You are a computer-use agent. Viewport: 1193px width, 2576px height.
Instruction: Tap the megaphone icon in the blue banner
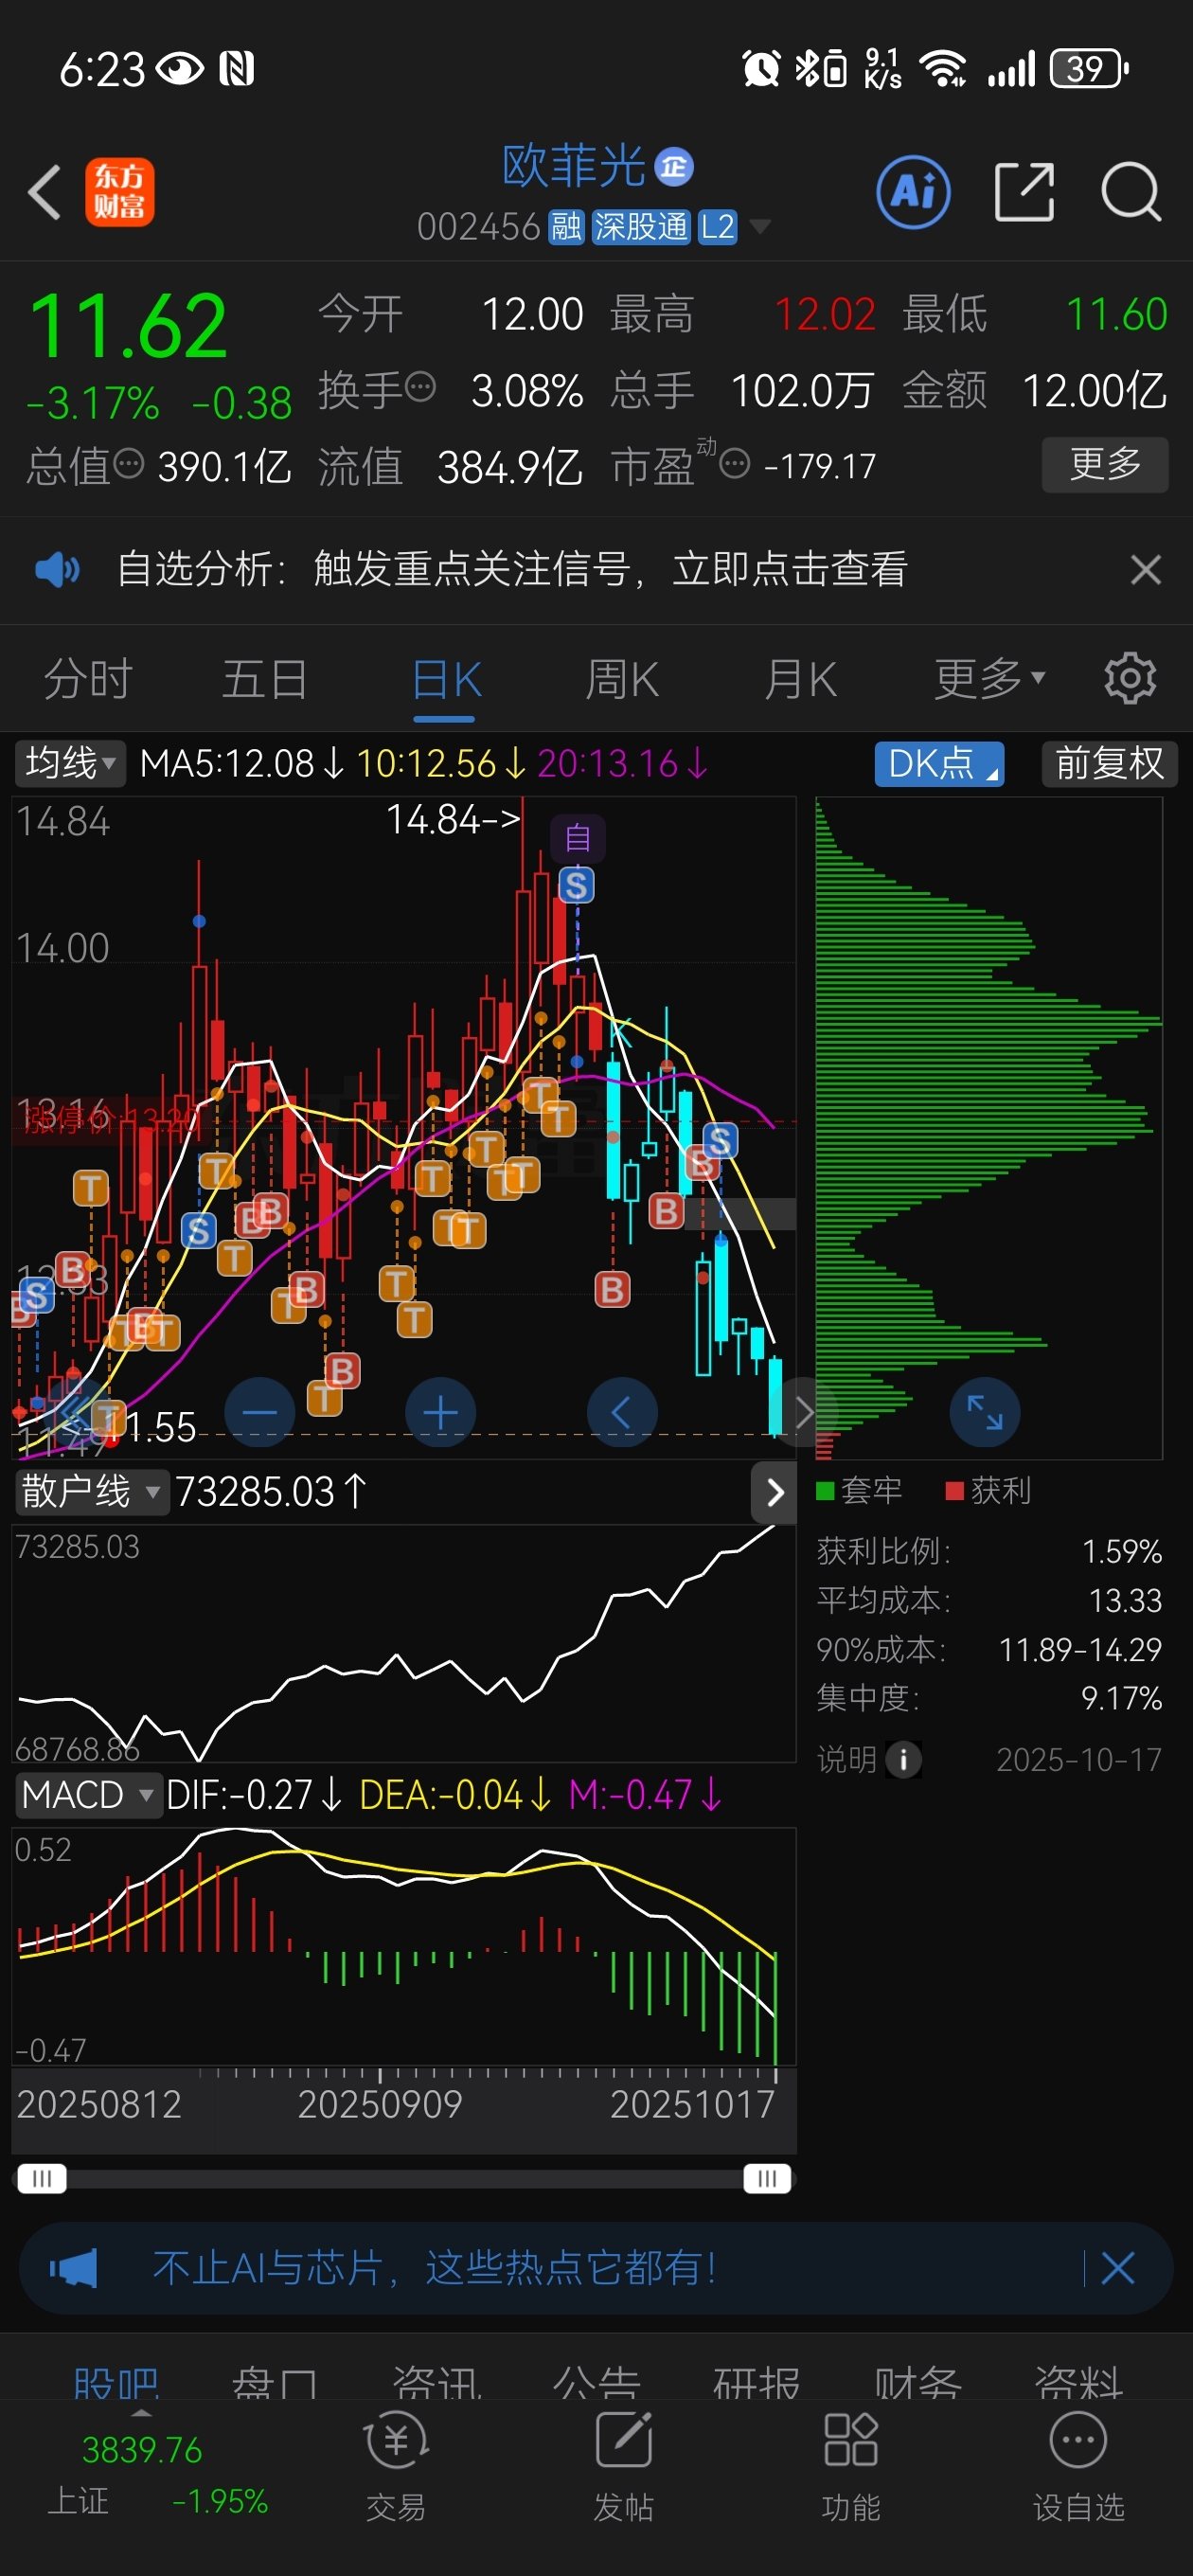point(75,2267)
